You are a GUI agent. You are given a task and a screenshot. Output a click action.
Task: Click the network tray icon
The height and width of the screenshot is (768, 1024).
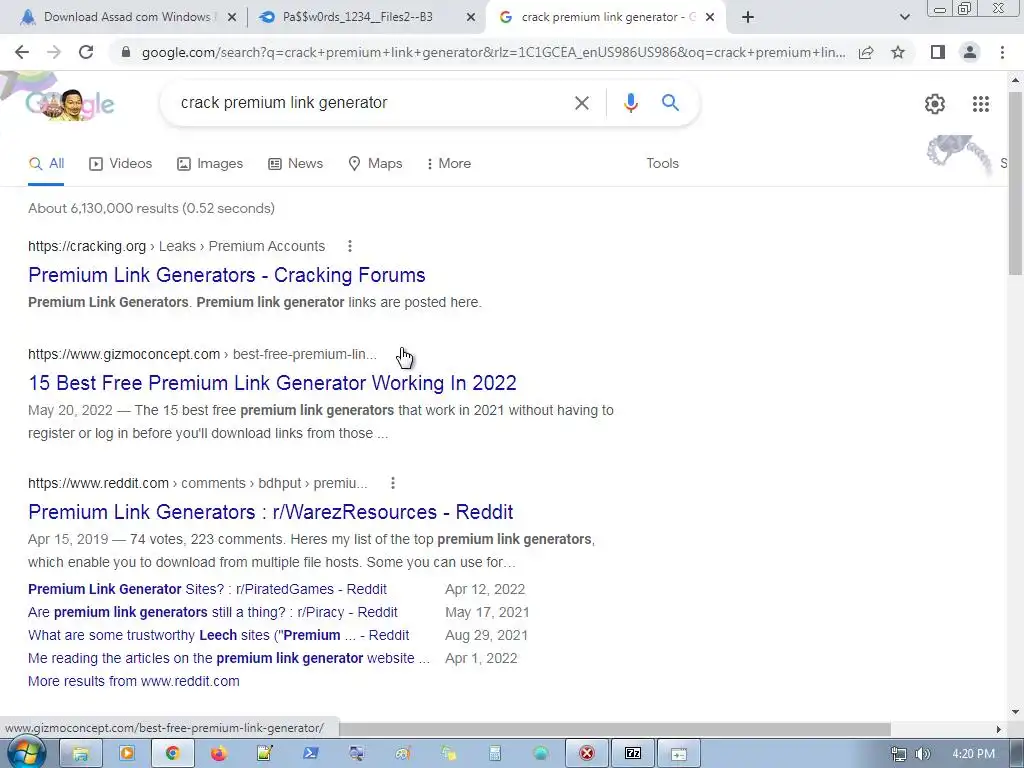click(x=899, y=754)
